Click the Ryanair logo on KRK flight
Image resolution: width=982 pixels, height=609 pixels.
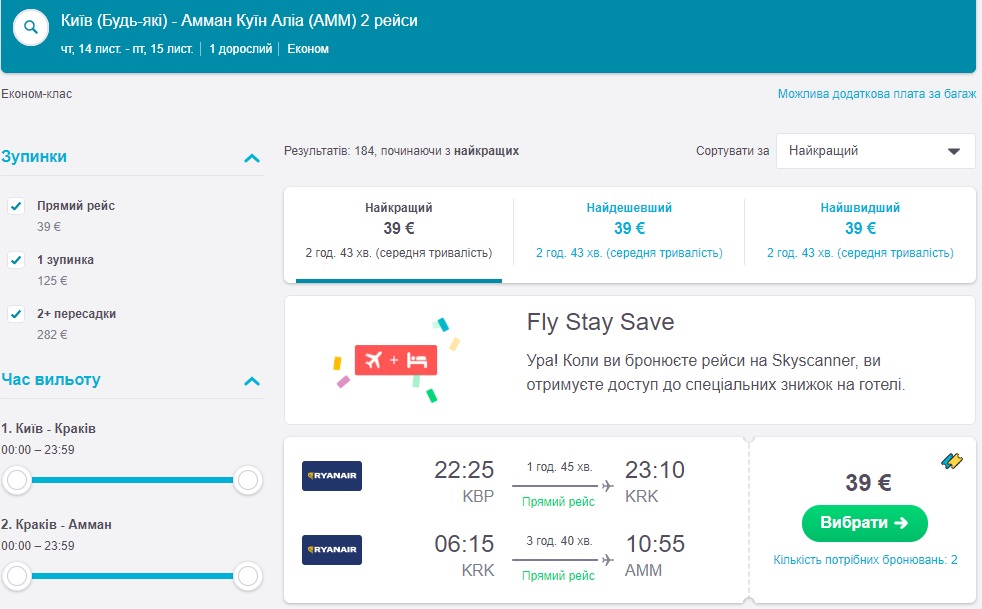coord(332,550)
